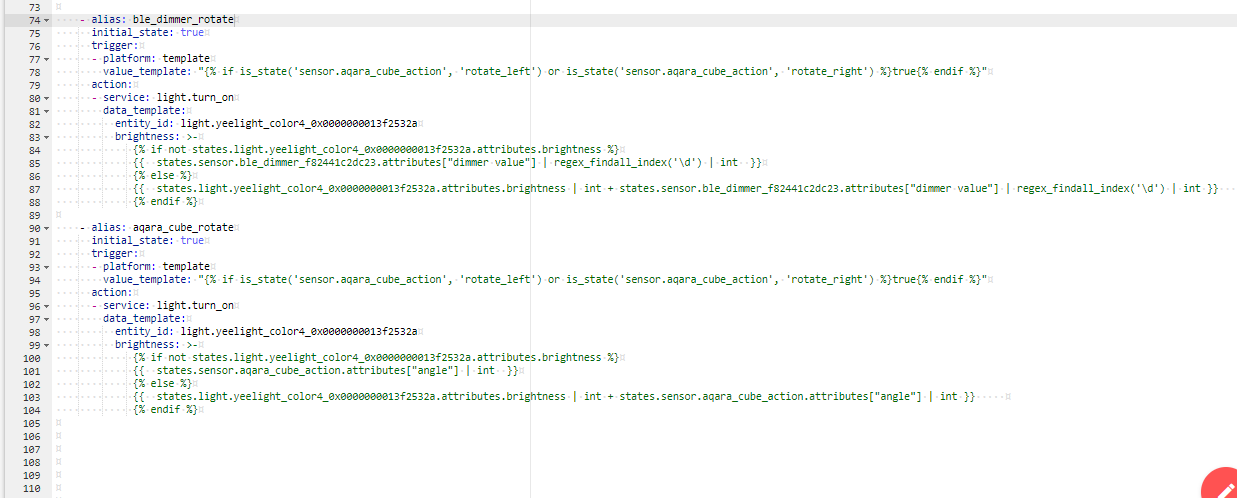
Task: Click 'rotate_right' string on line 78
Action: pyautogui.click(x=829, y=72)
